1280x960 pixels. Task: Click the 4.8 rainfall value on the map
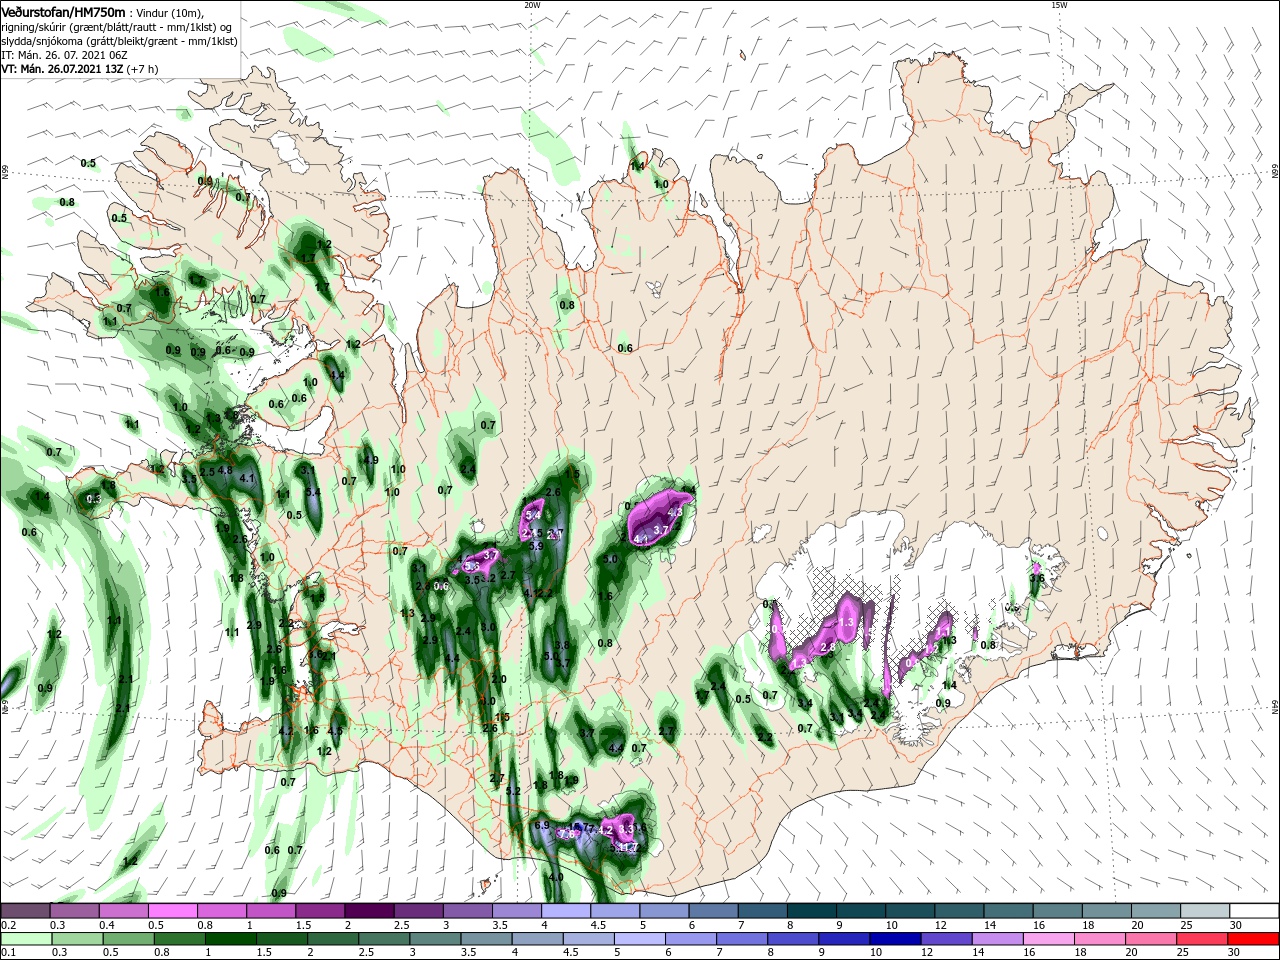(x=225, y=470)
